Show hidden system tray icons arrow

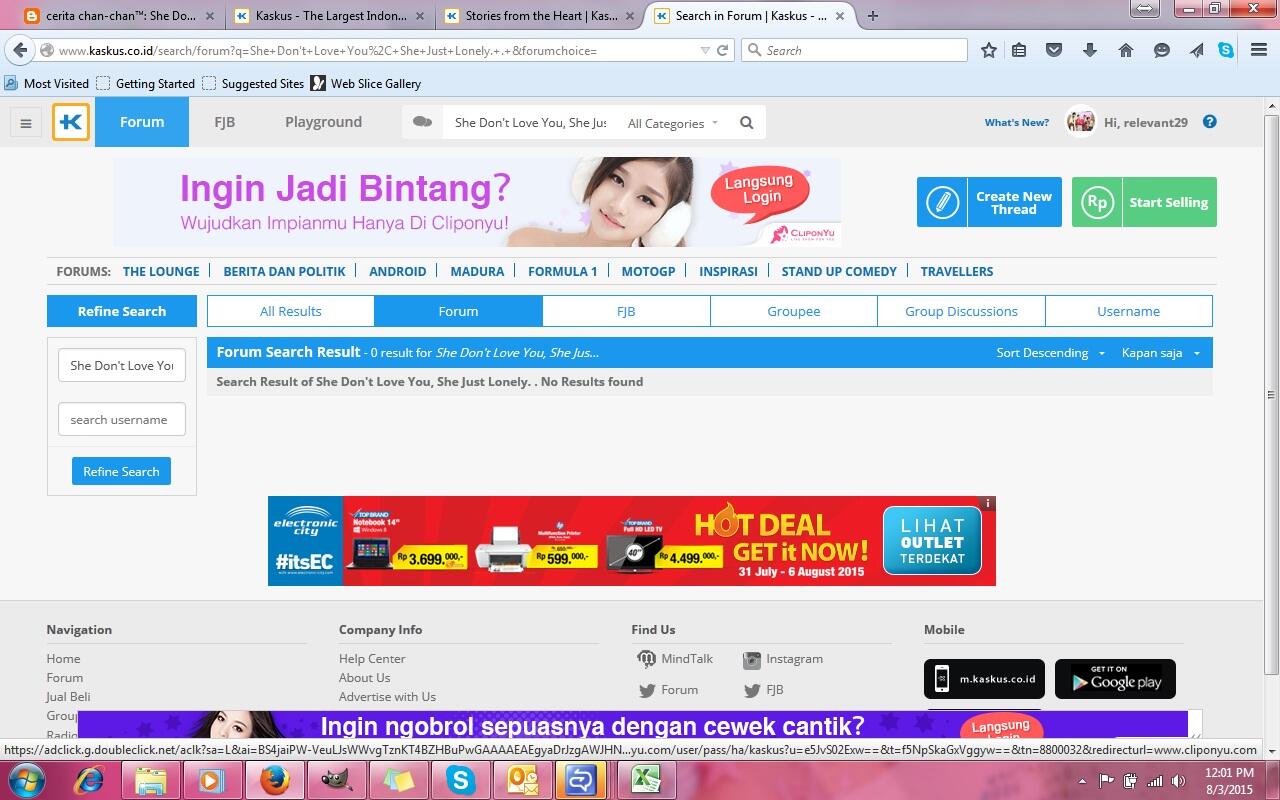1082,781
